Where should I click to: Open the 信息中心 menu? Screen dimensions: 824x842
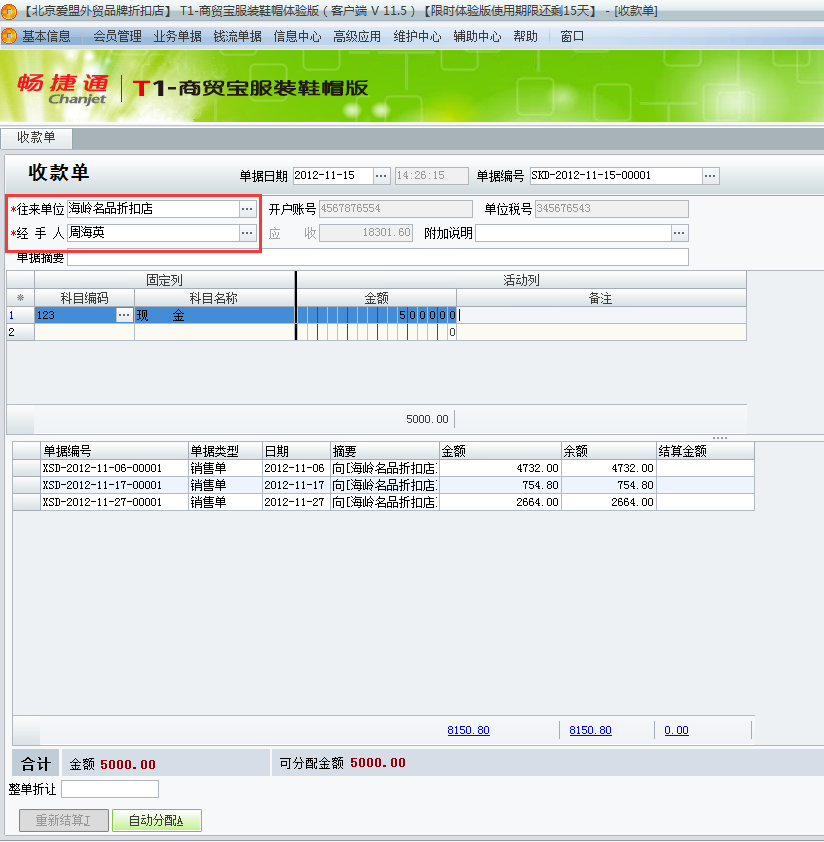click(x=297, y=37)
